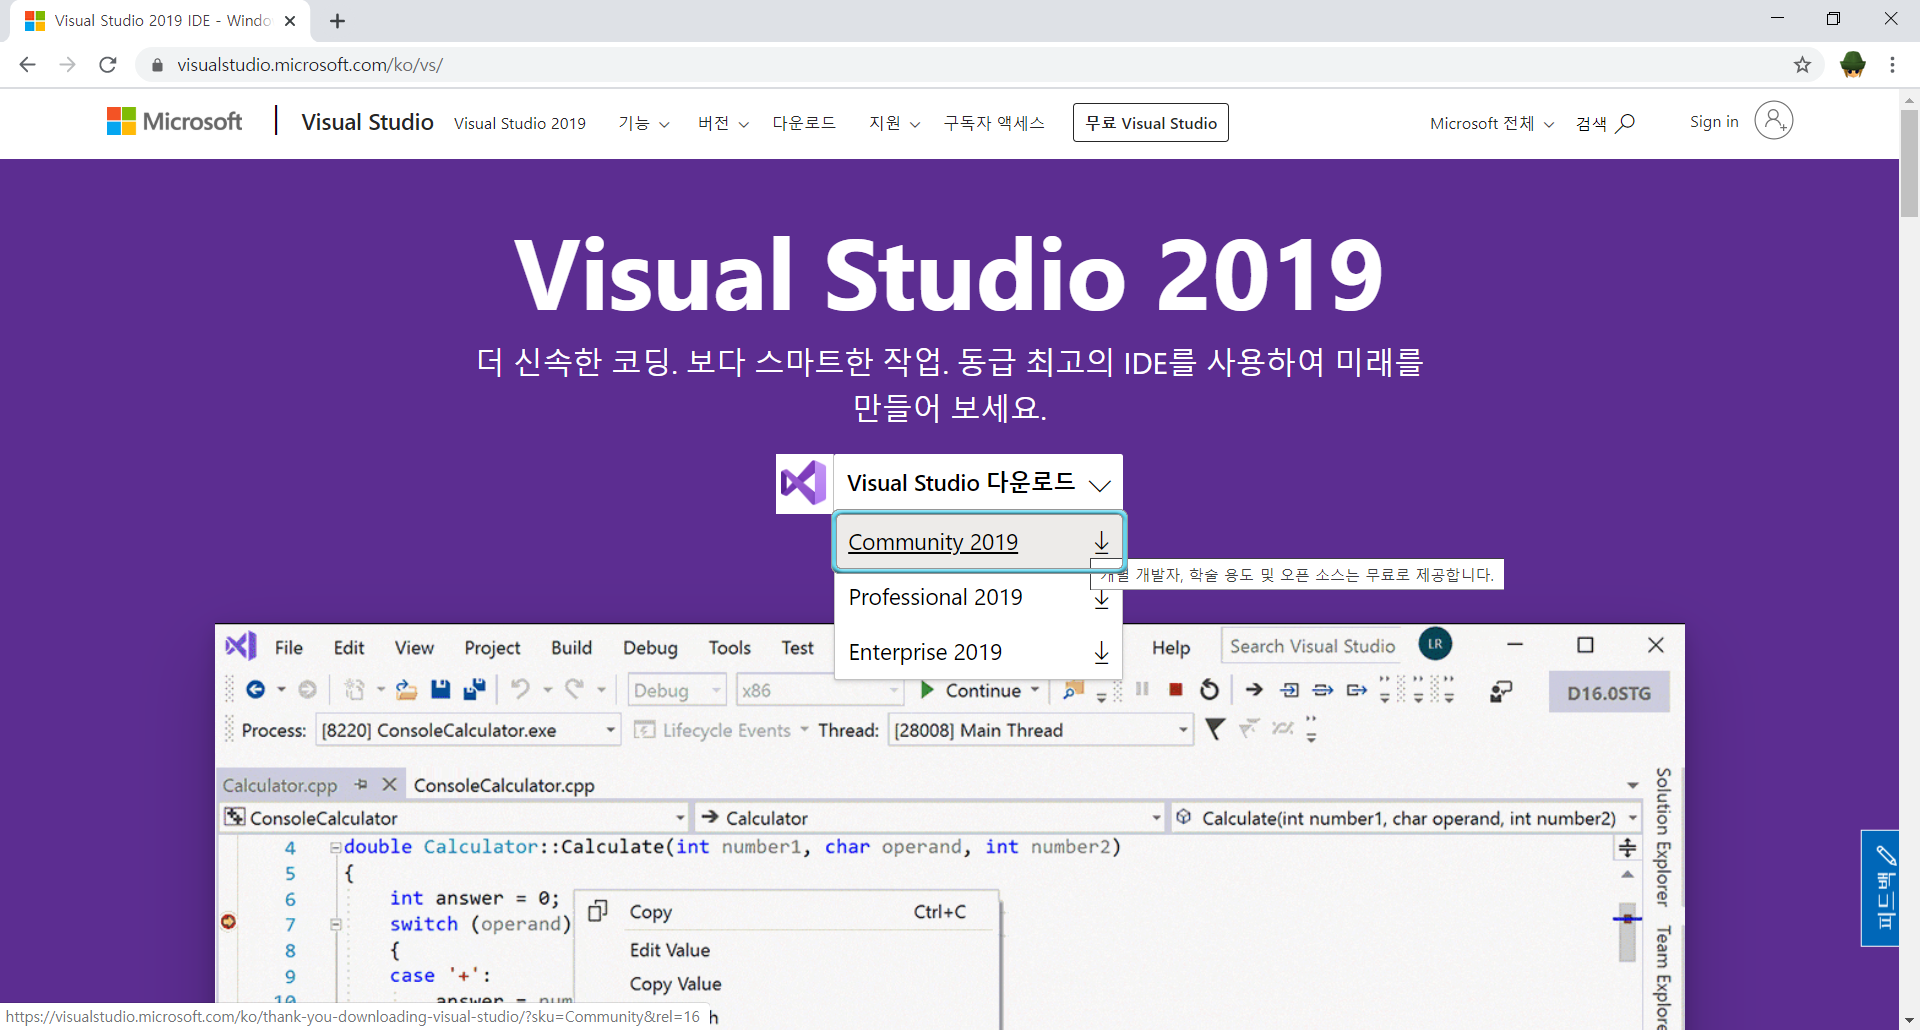Open Chrome menu three dots
This screenshot has height=1030, width=1920.
coord(1892,65)
